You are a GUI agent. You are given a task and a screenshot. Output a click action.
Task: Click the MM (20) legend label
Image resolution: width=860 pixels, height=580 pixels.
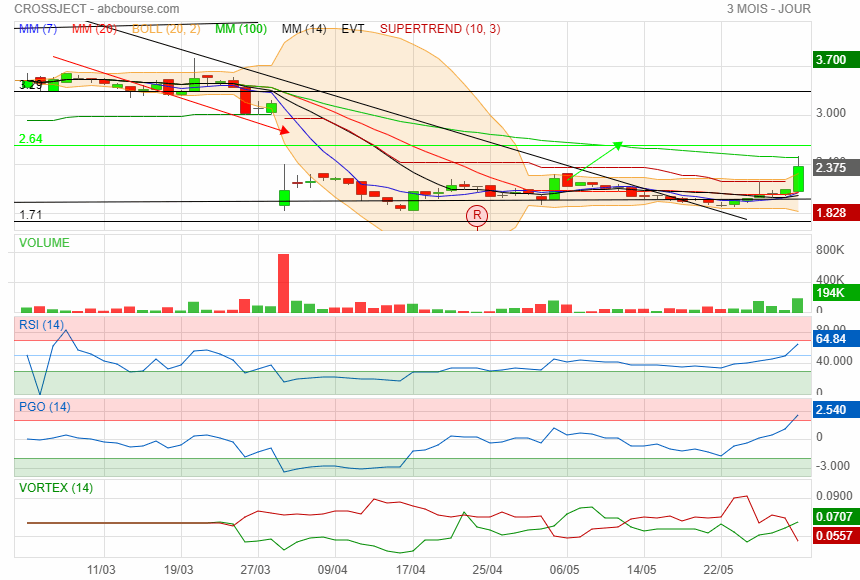(94, 29)
